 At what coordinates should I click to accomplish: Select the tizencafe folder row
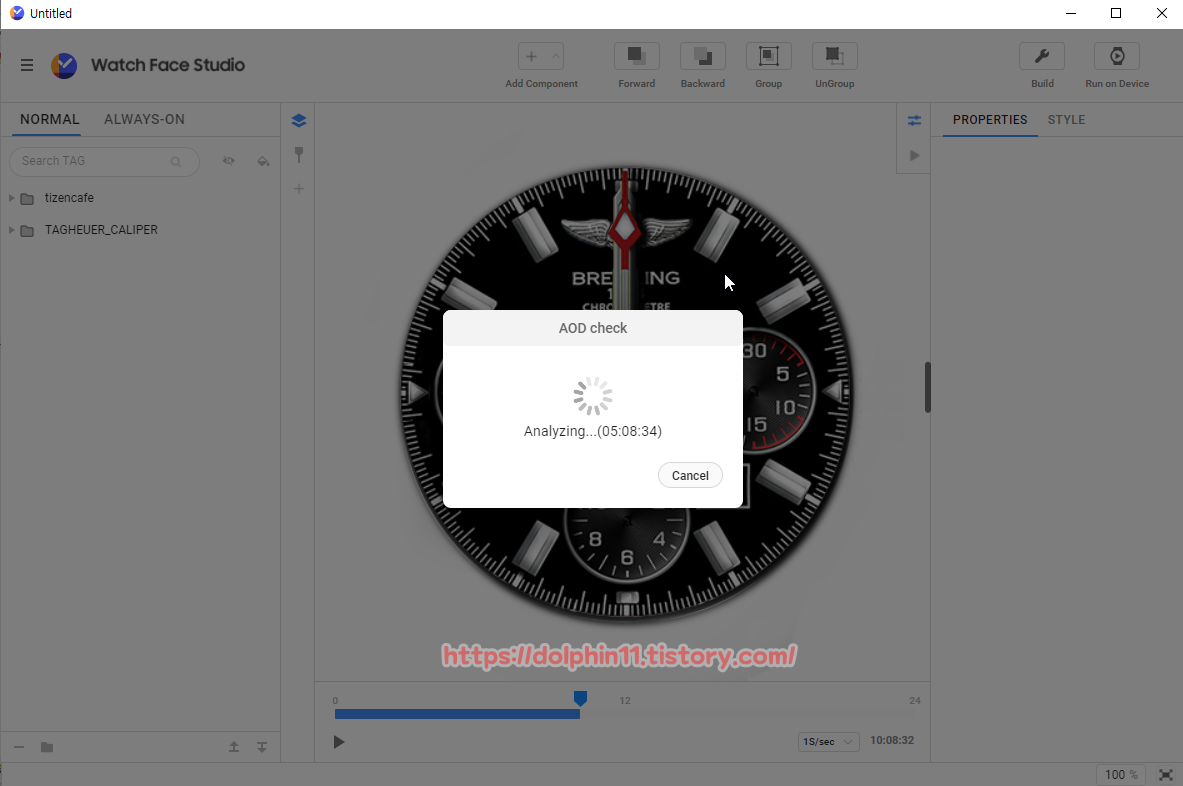[x=140, y=198]
